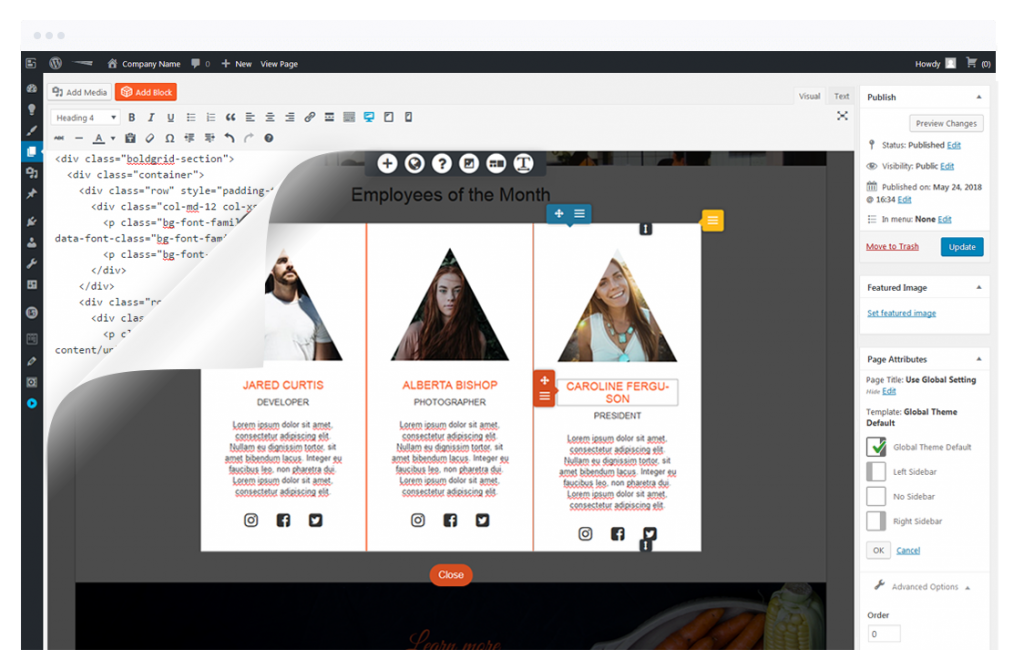This screenshot has width=1024, height=650.
Task: Toggle bold formatting in the editor toolbar
Action: pos(131,118)
